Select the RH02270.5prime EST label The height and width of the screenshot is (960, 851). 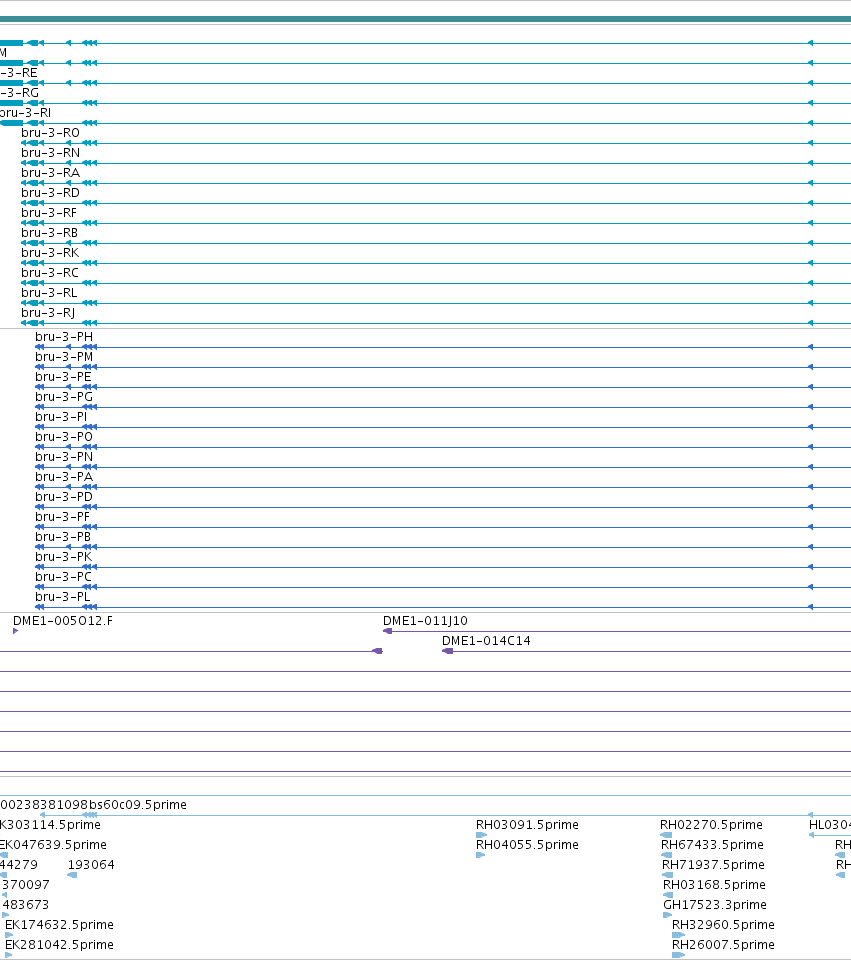click(711, 825)
